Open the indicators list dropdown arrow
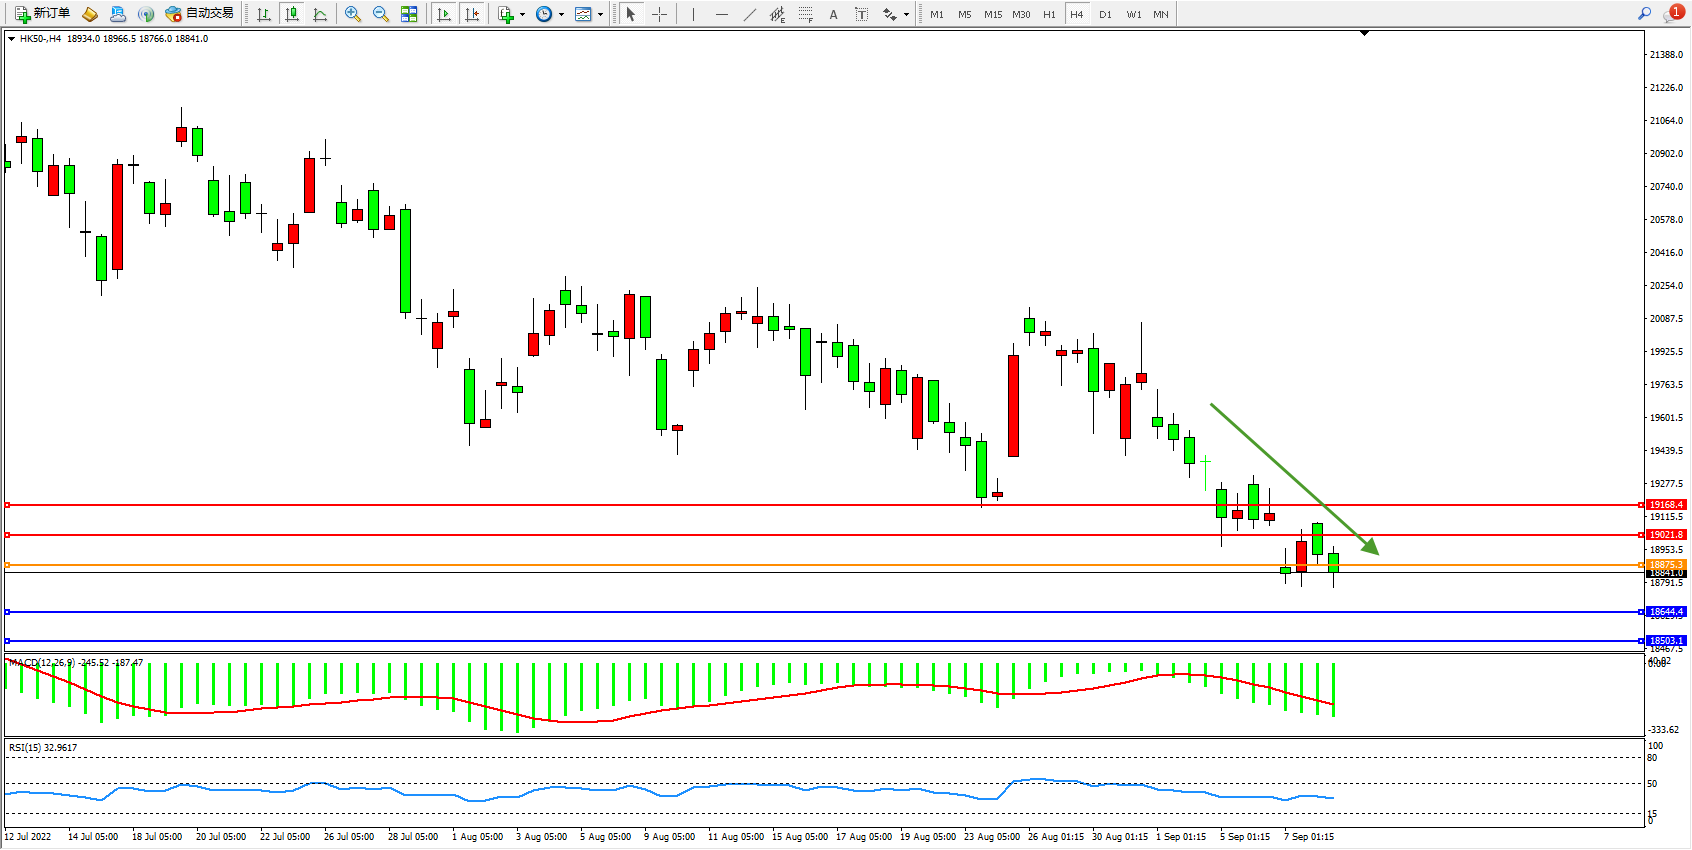Screen dimensions: 1692x850 [x=522, y=14]
